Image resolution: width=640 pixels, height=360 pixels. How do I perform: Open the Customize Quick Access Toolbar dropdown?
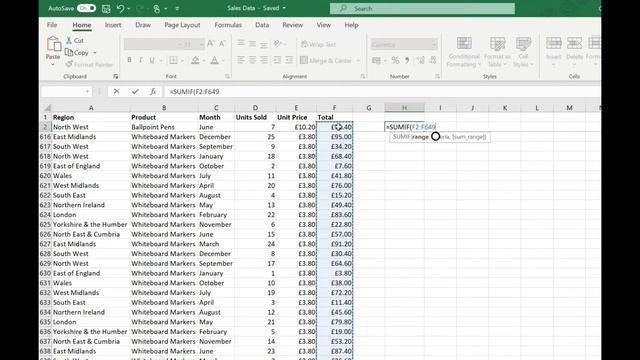click(177, 9)
